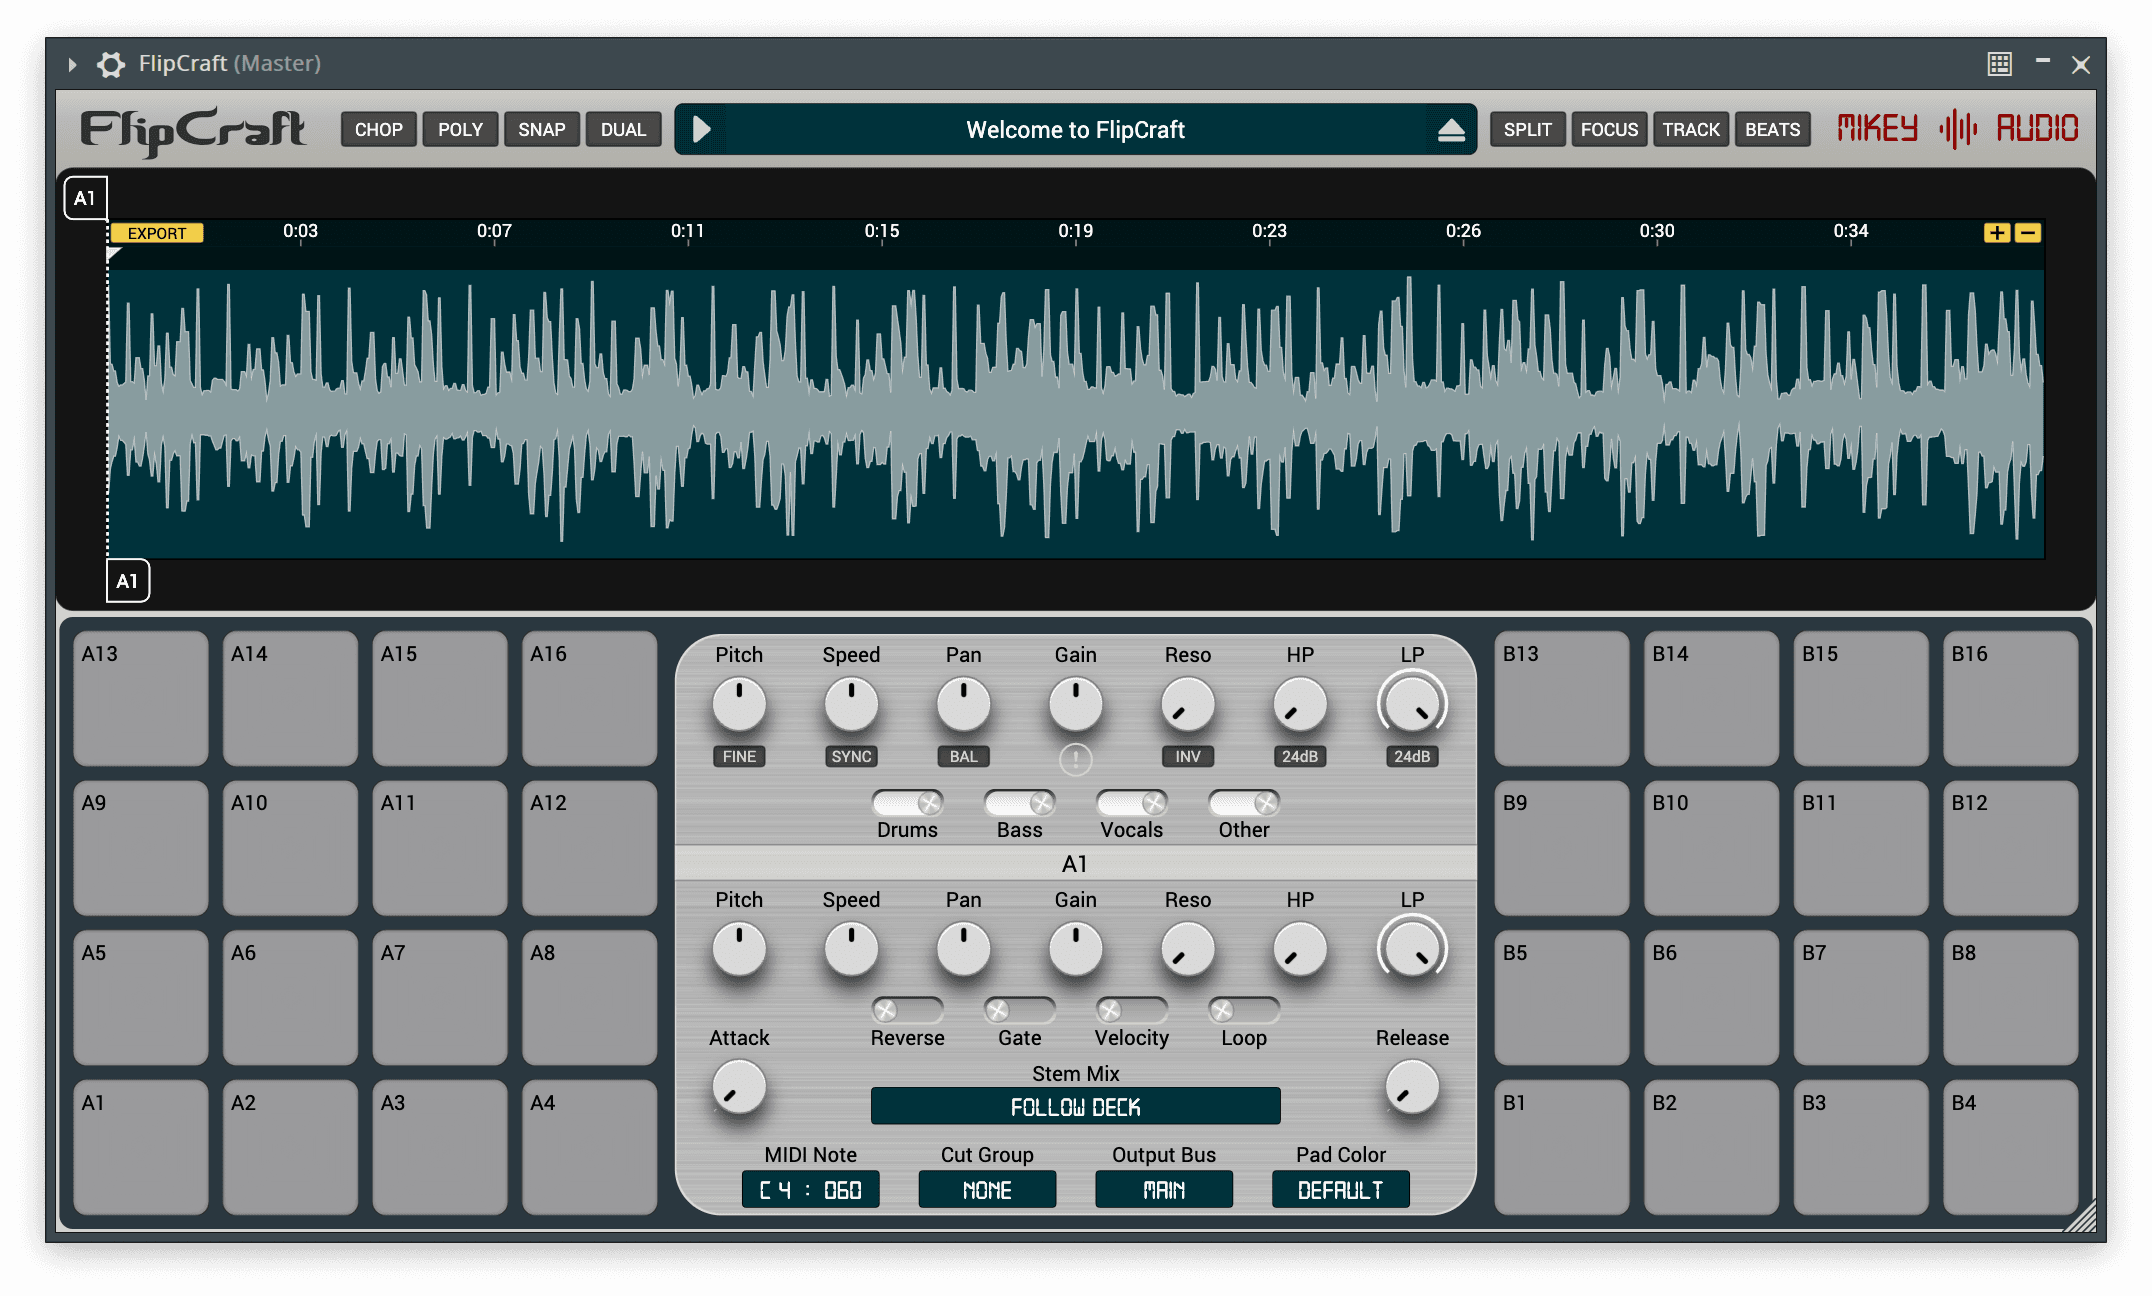This screenshot has width=2152, height=1296.
Task: Click the master Speed knob
Action: 851,705
